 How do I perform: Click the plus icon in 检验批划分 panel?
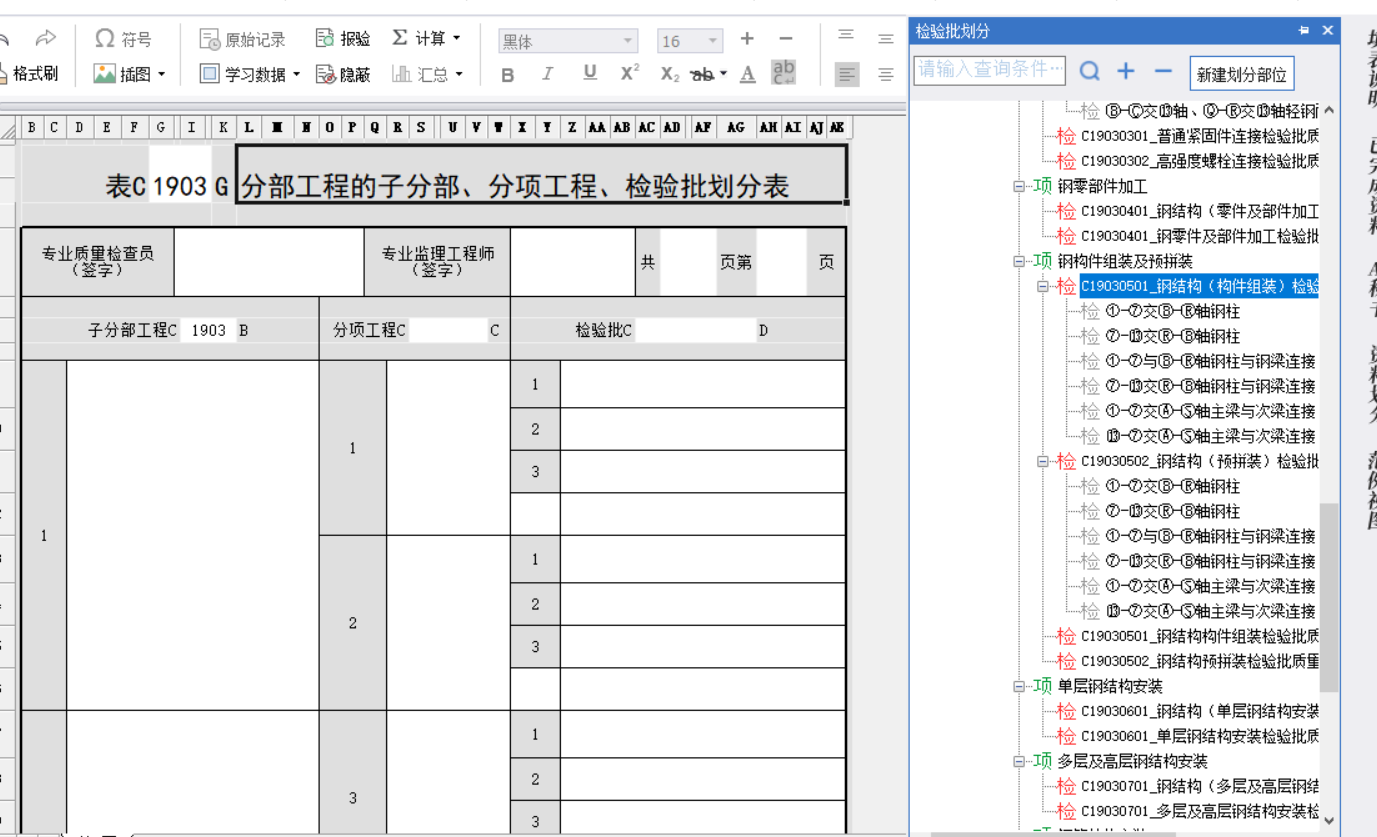pos(1126,71)
